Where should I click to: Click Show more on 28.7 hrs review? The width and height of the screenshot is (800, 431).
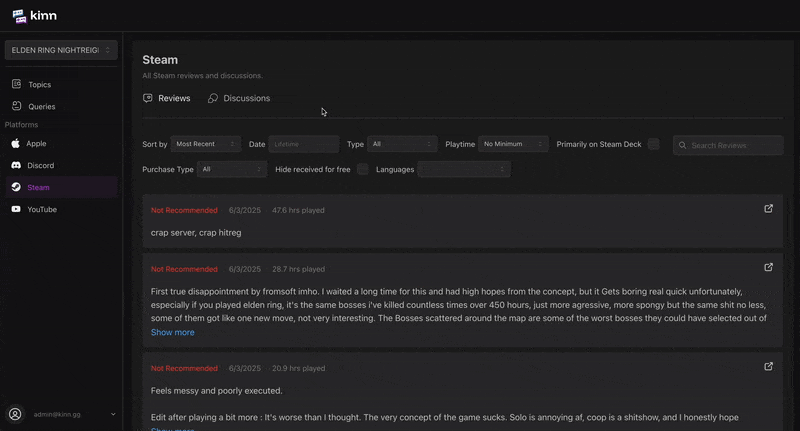(x=172, y=332)
